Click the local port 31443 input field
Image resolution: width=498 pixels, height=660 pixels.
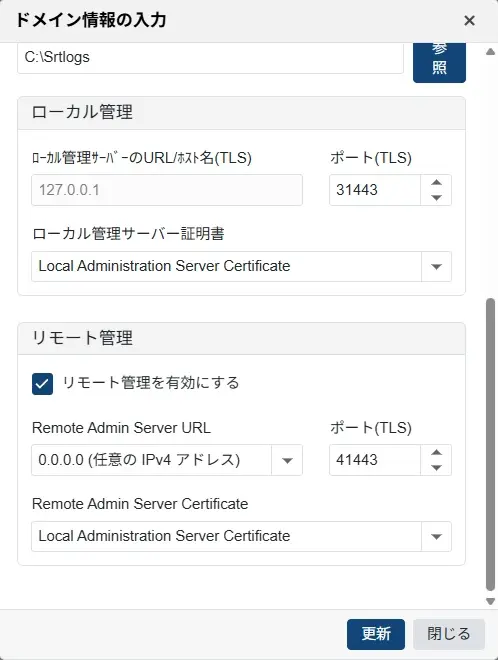click(x=375, y=190)
